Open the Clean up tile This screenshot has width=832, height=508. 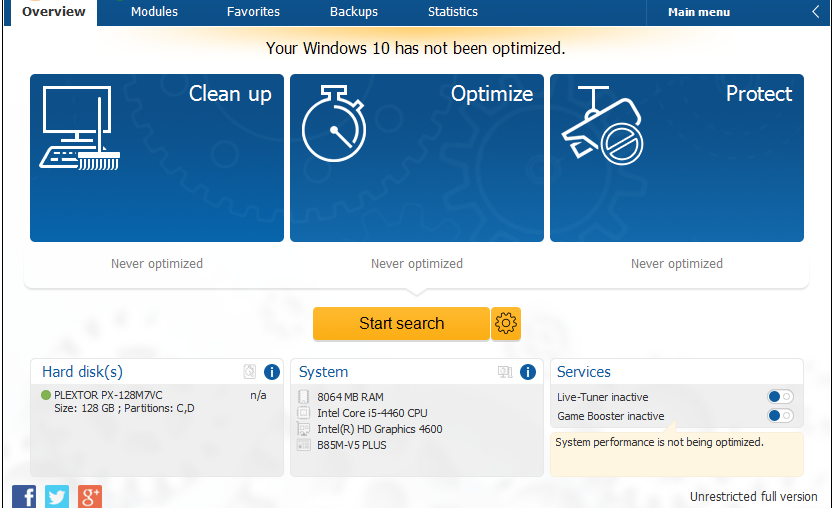coord(157,158)
